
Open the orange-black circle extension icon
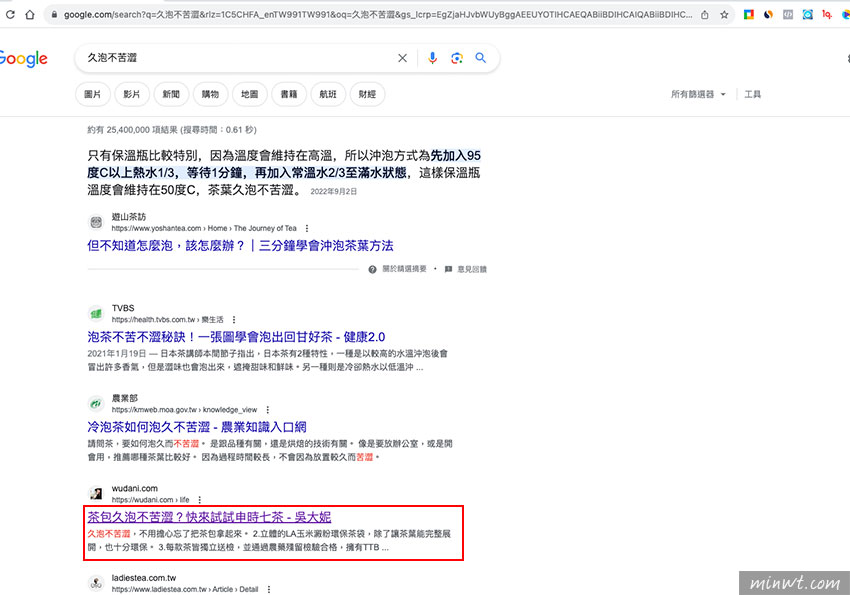pyautogui.click(x=768, y=15)
